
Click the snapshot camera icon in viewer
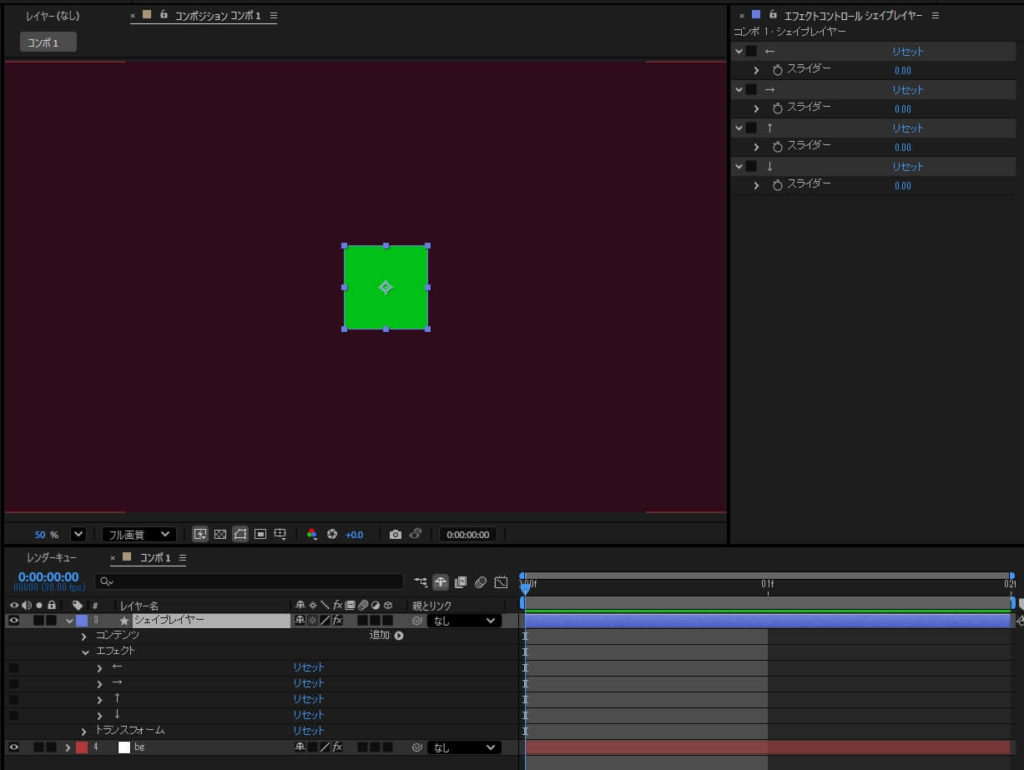[395, 534]
